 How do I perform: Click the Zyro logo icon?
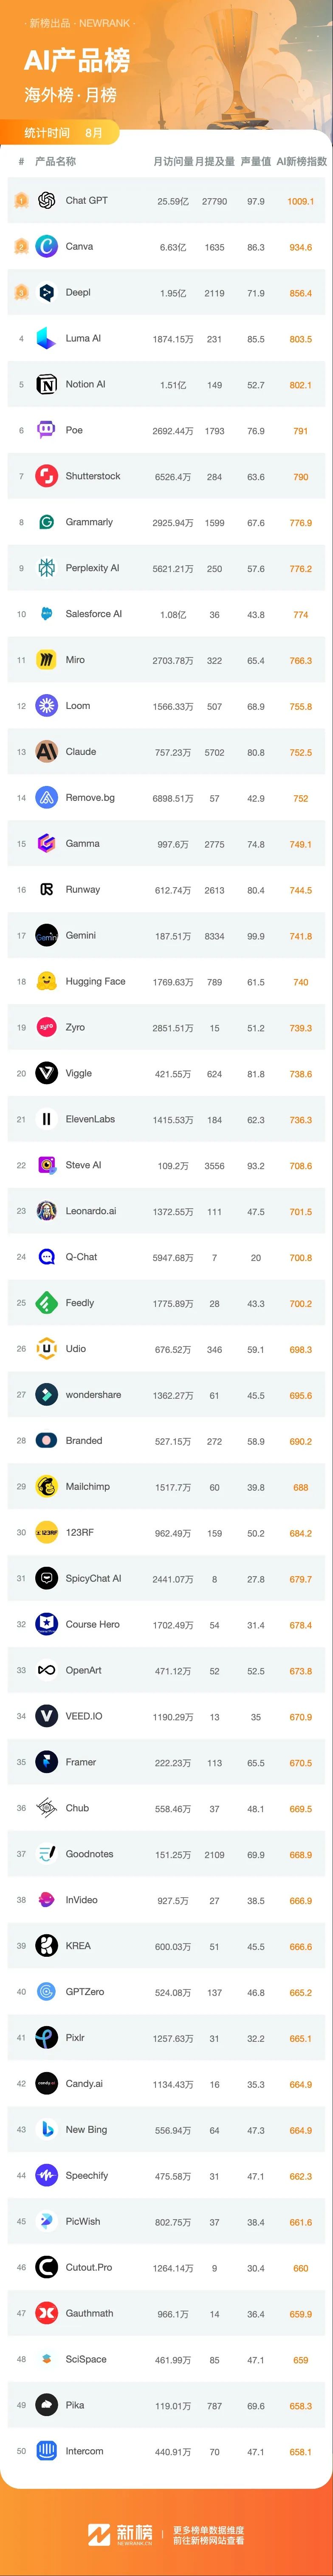(46, 1028)
